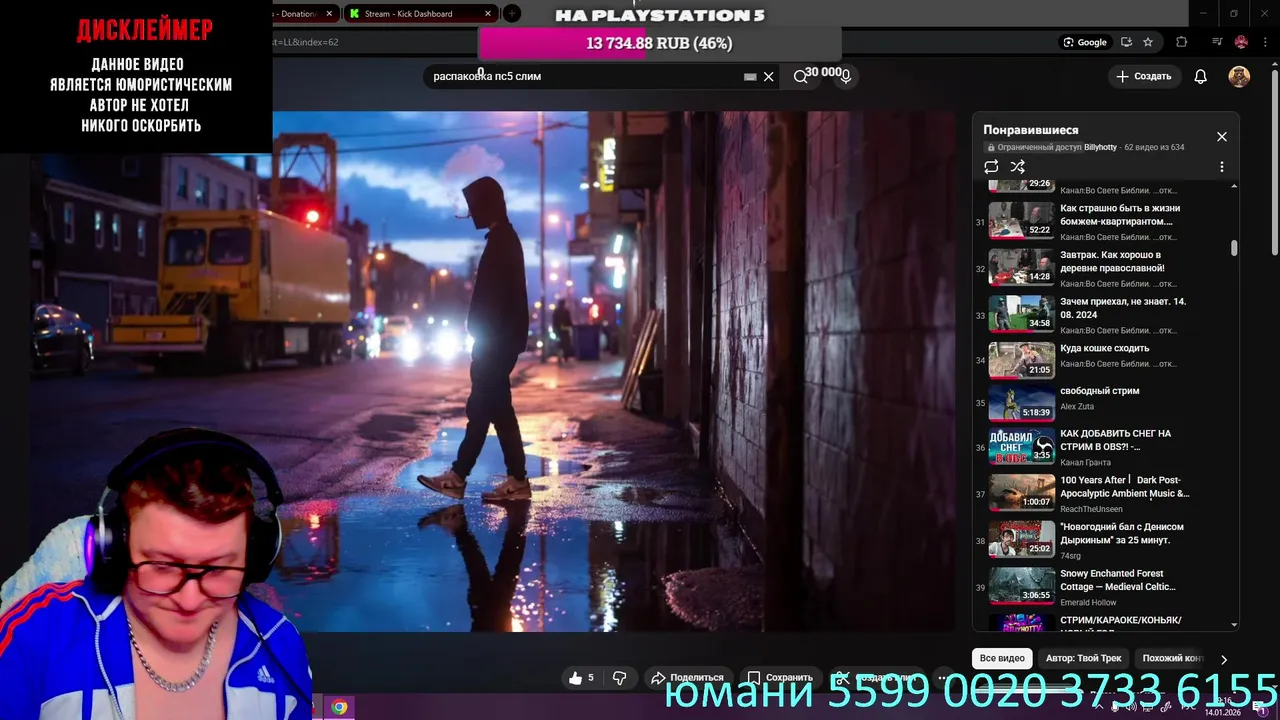Click playlist scrollbar down arrow

[1234, 625]
